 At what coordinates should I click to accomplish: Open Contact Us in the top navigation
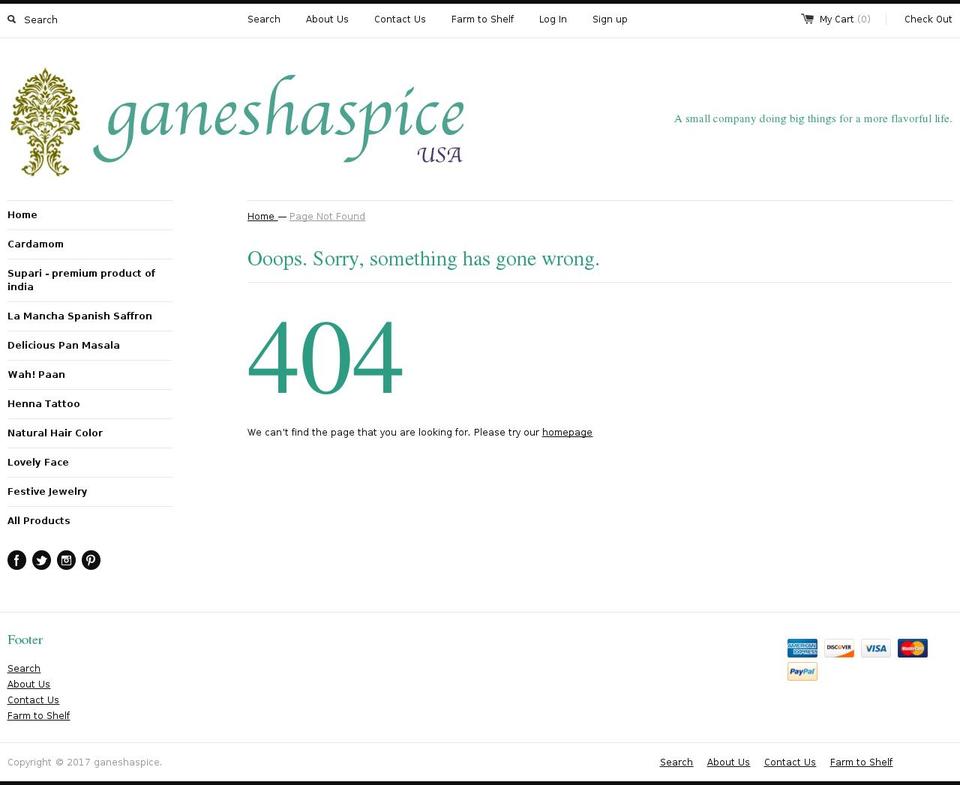pyautogui.click(x=400, y=19)
